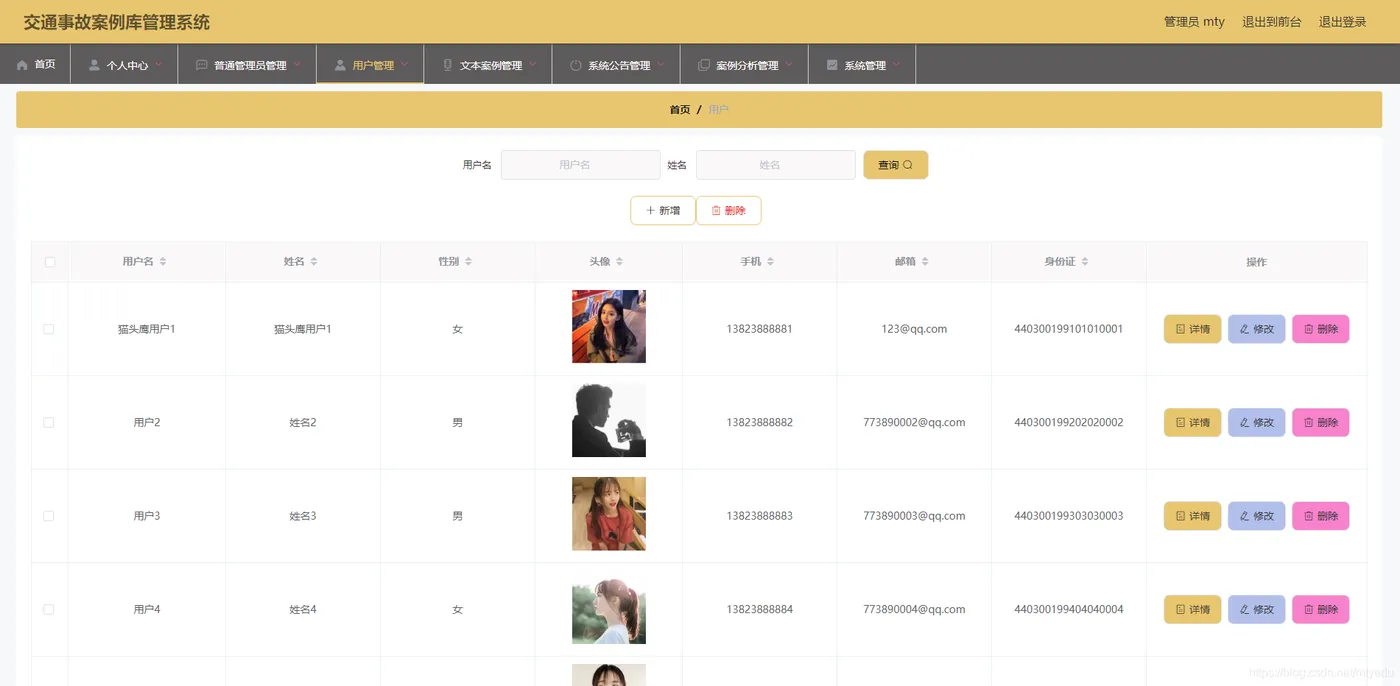Click phone cell 13823888883
The width and height of the screenshot is (1400, 686).
pos(760,516)
